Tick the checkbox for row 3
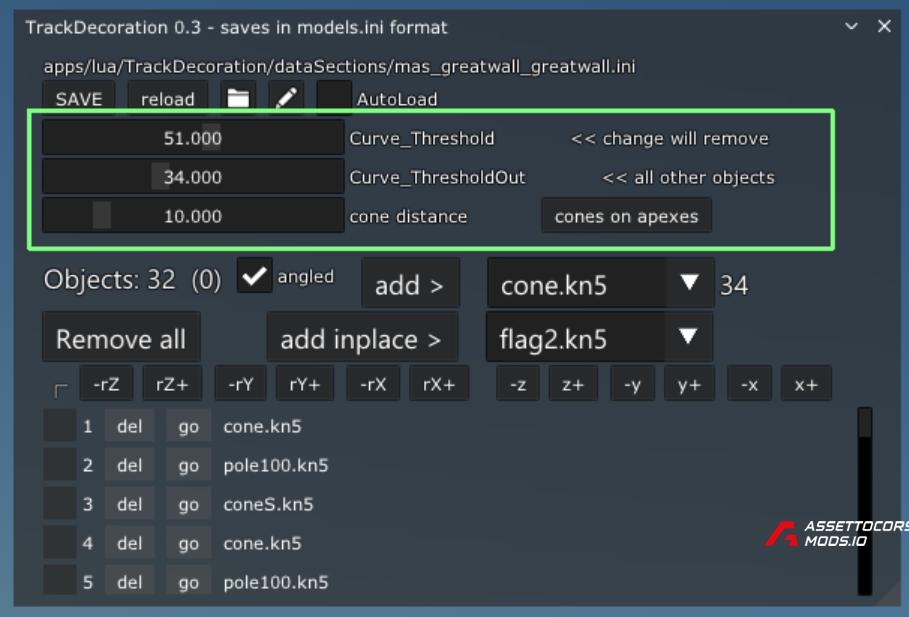909x617 pixels. (x=60, y=504)
